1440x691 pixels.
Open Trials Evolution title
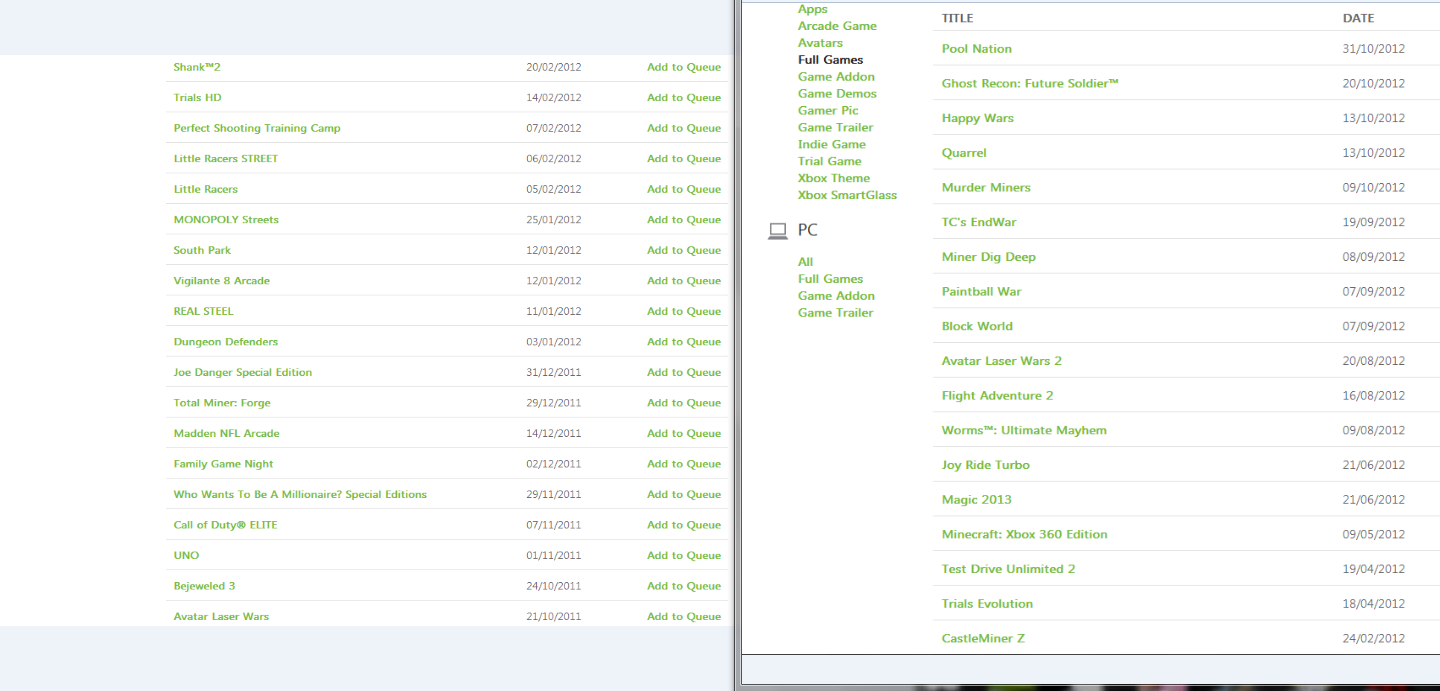987,604
